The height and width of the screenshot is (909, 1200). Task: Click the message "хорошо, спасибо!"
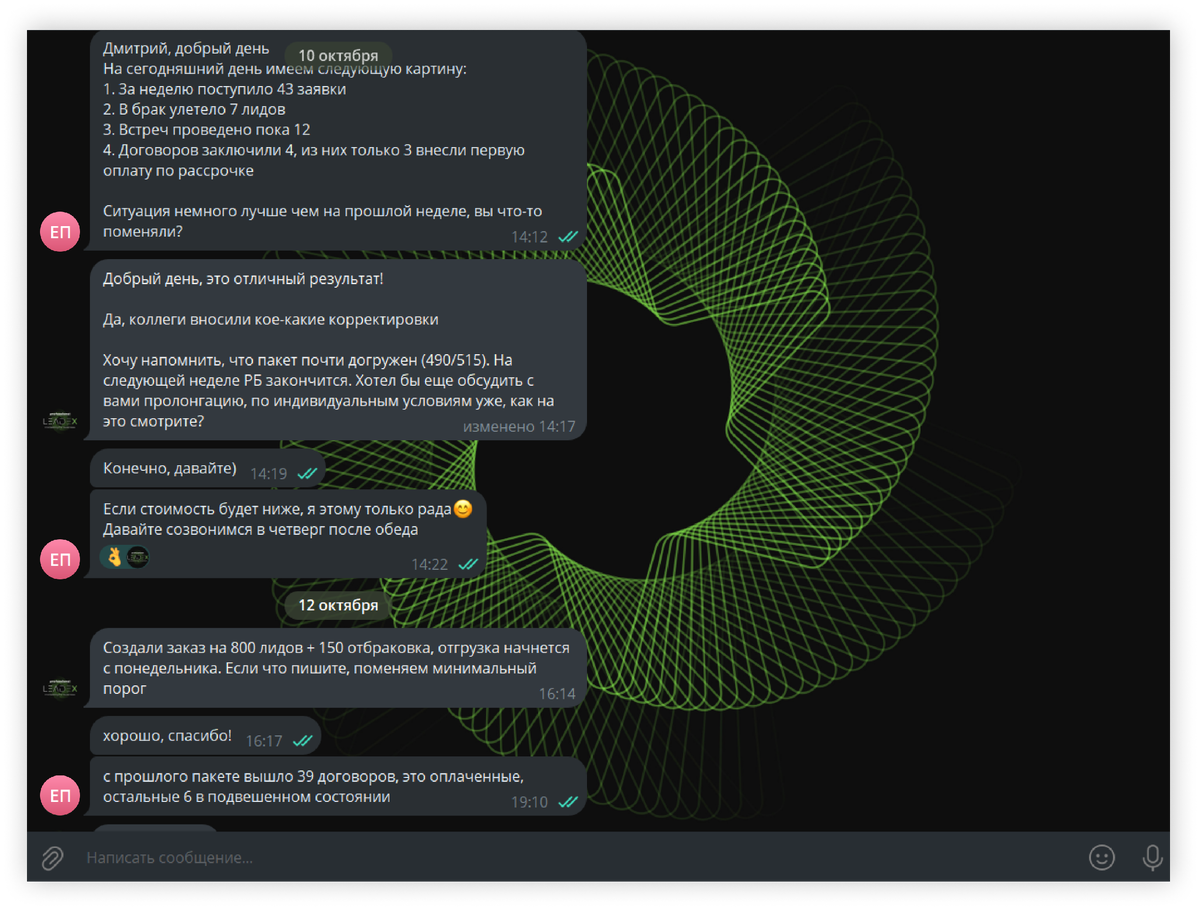coord(206,736)
